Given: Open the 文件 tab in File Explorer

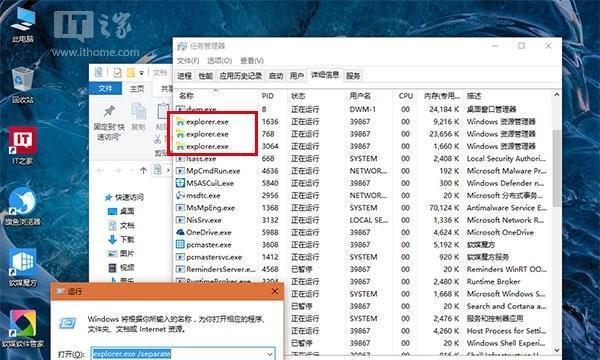Looking at the screenshot, I should (x=105, y=88).
